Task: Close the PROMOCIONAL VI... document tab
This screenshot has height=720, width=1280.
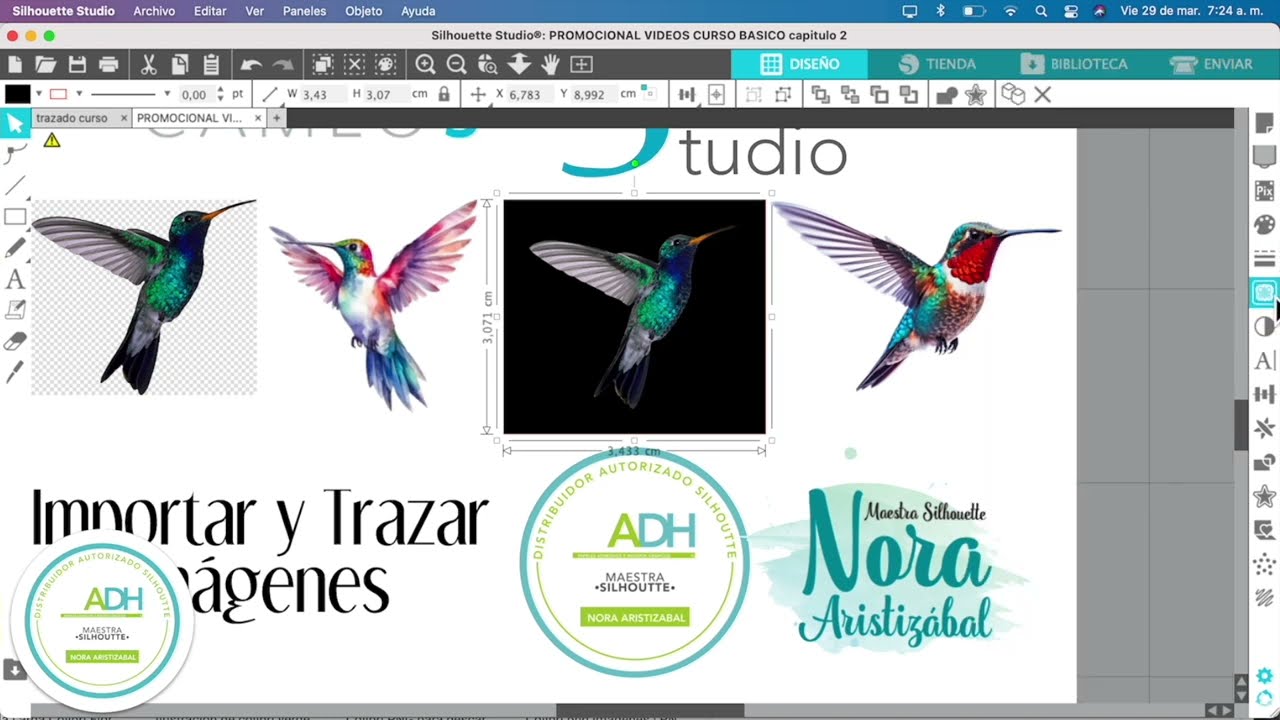Action: 257,118
